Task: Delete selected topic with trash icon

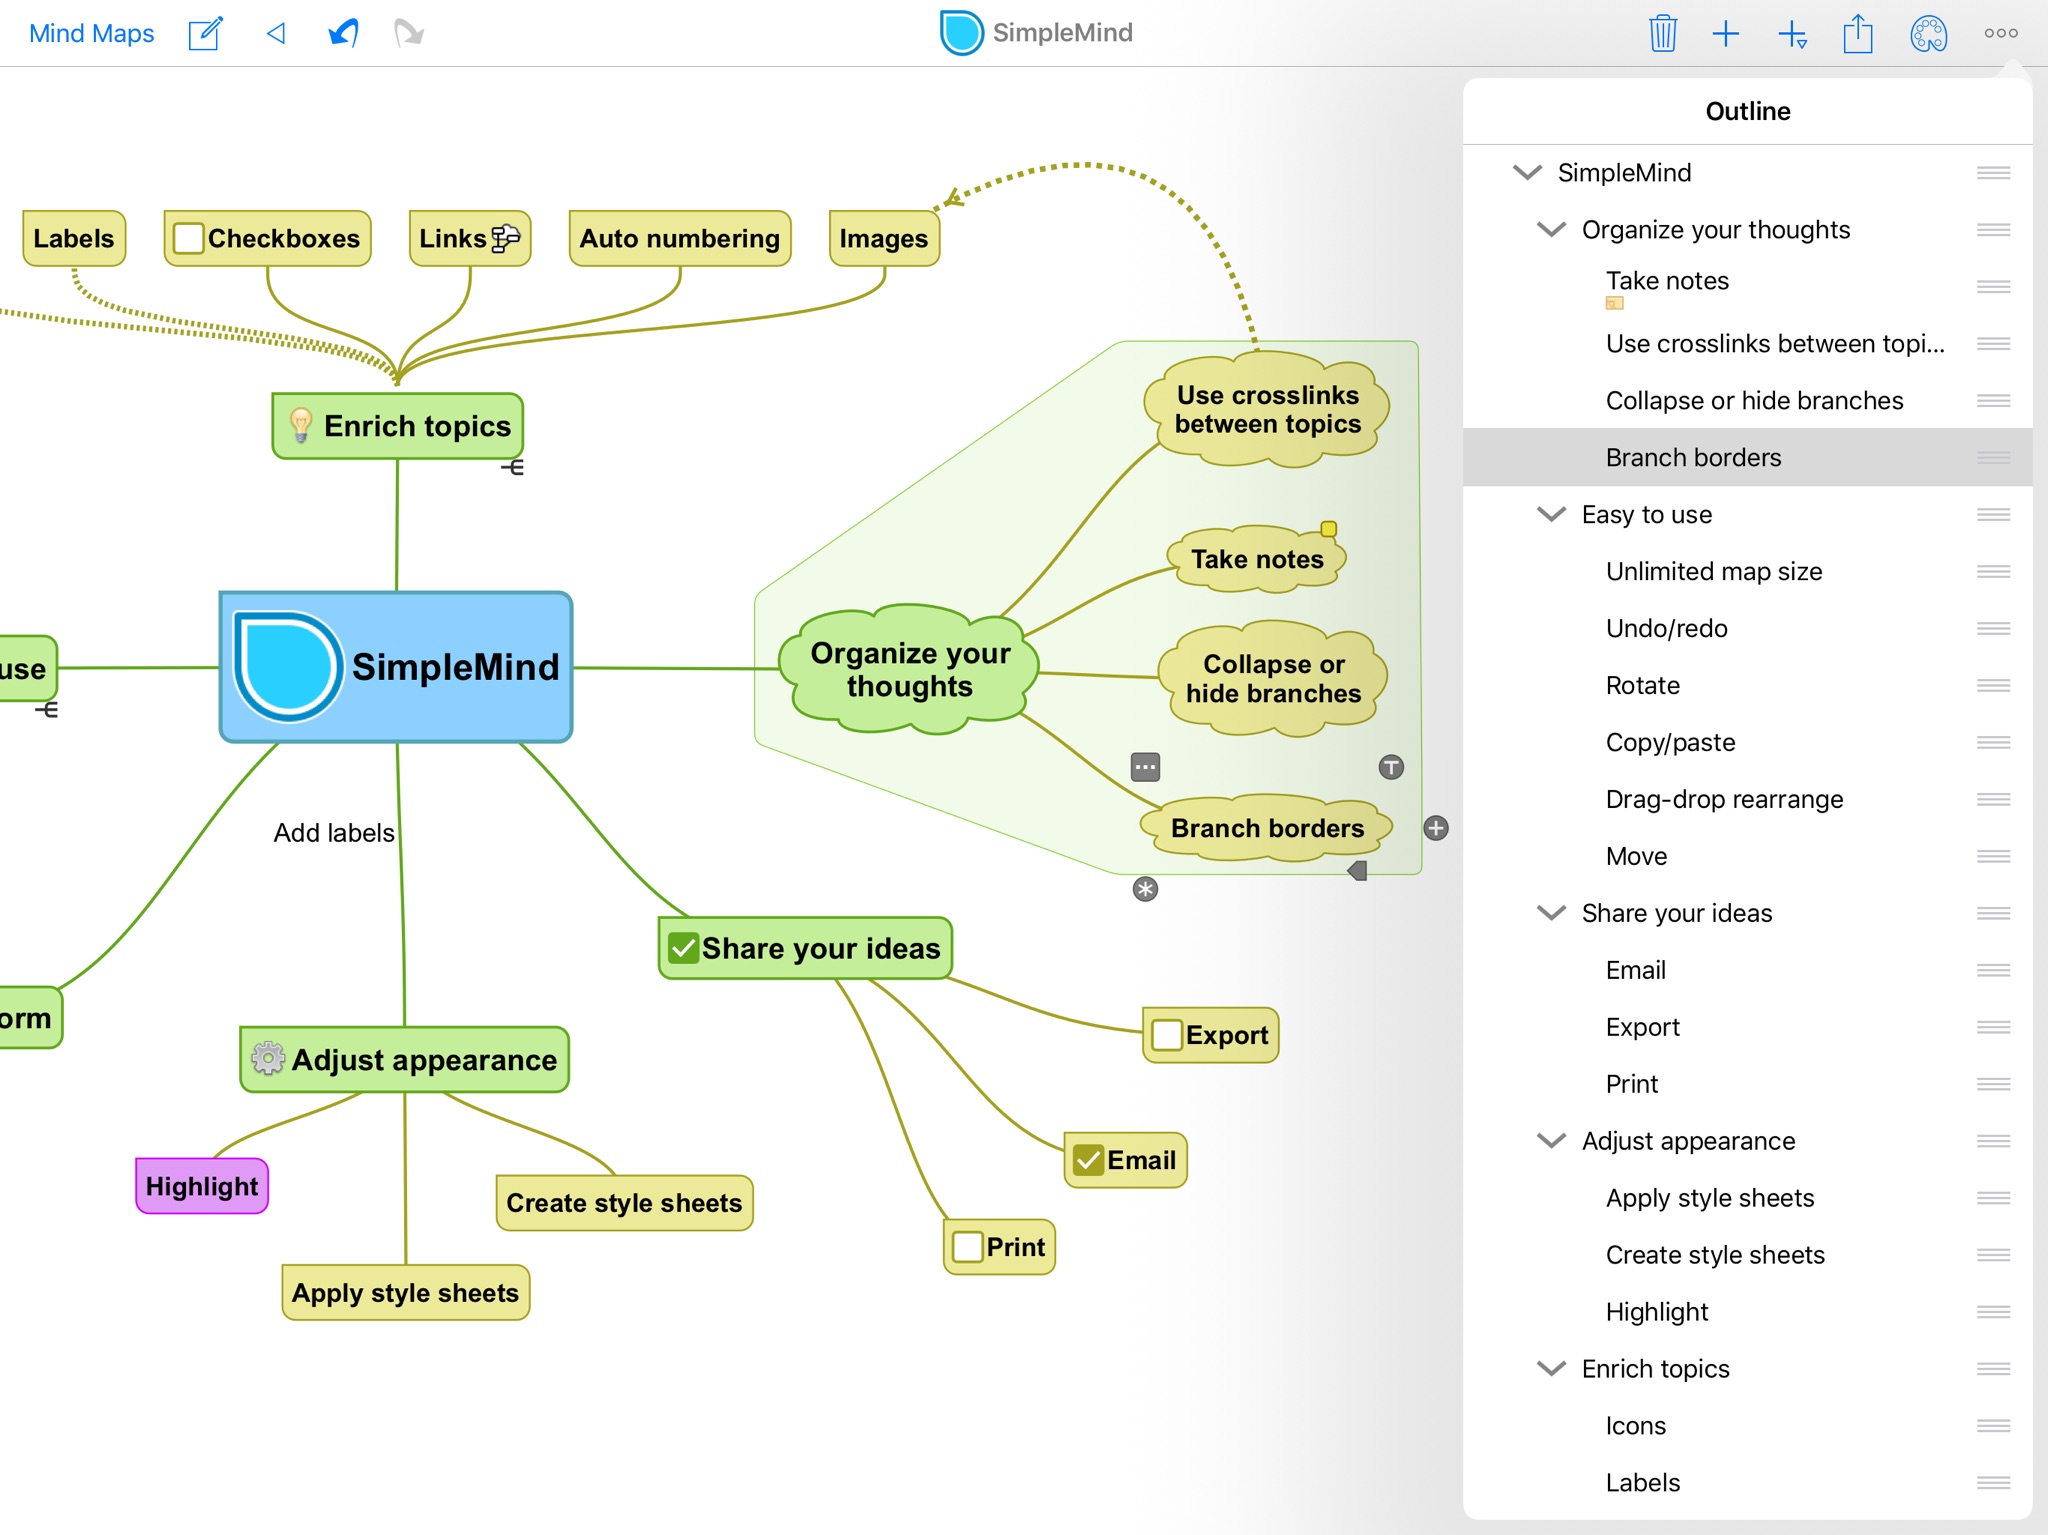Action: click(x=1662, y=33)
